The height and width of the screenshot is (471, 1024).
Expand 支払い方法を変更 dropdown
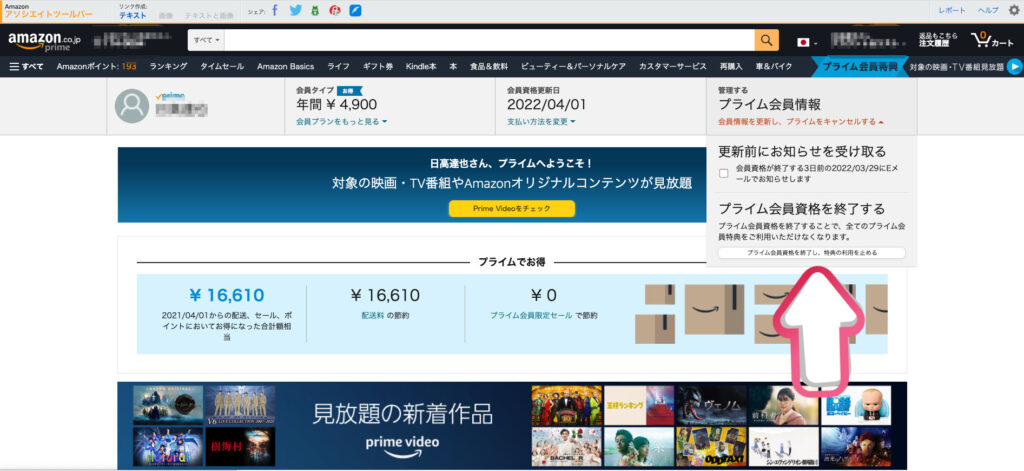click(541, 122)
